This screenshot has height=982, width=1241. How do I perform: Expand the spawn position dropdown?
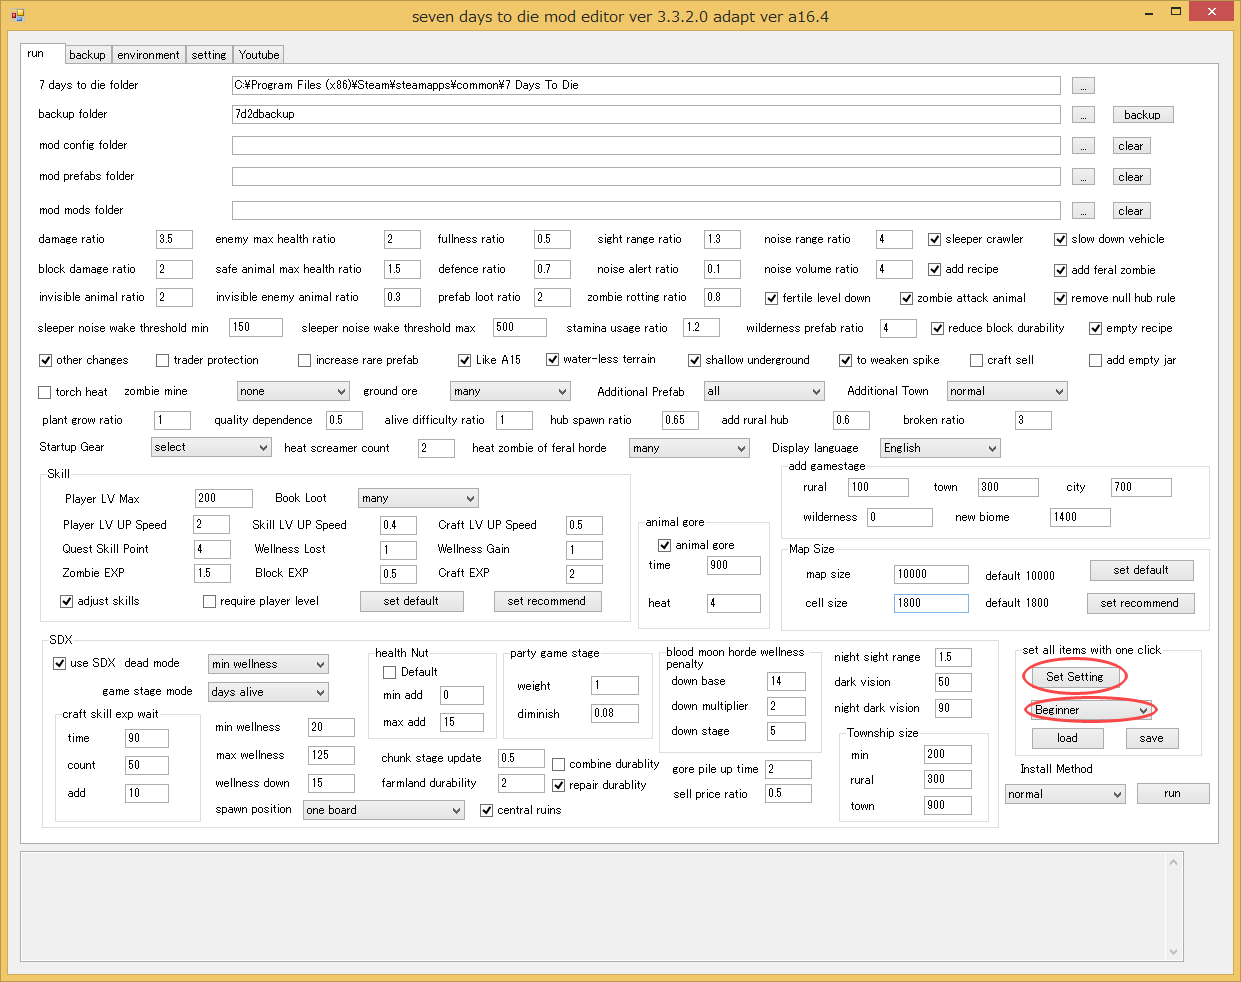[384, 811]
